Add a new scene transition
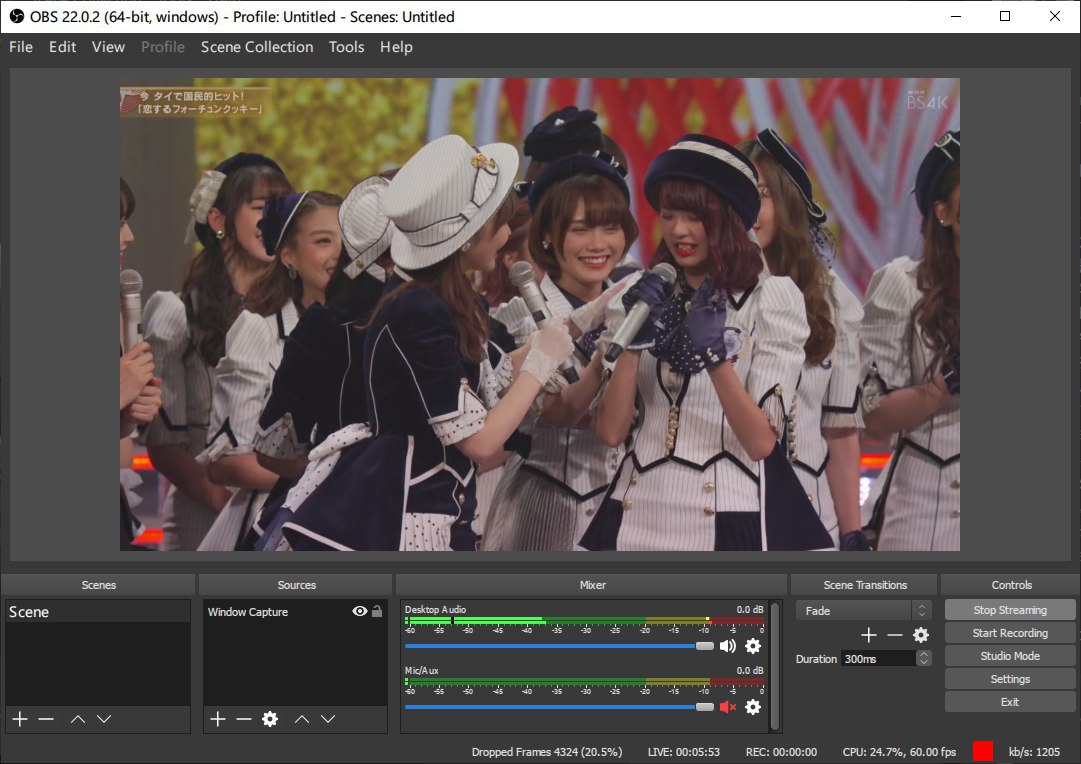 [x=868, y=635]
